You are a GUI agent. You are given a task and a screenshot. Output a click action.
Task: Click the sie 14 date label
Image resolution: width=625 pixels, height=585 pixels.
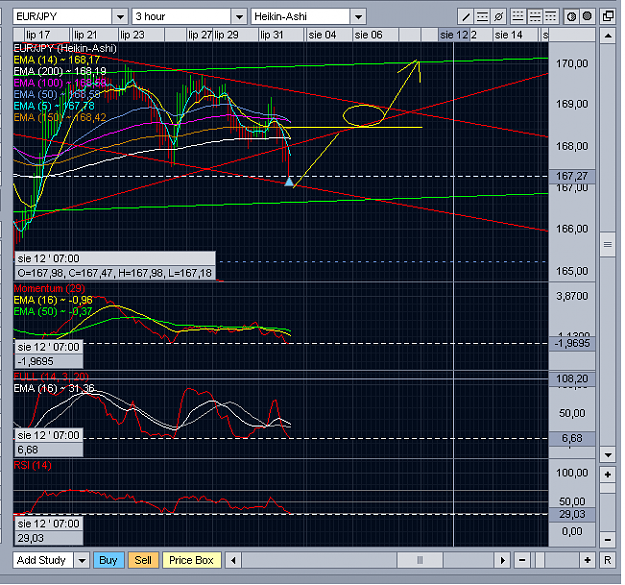[509, 35]
